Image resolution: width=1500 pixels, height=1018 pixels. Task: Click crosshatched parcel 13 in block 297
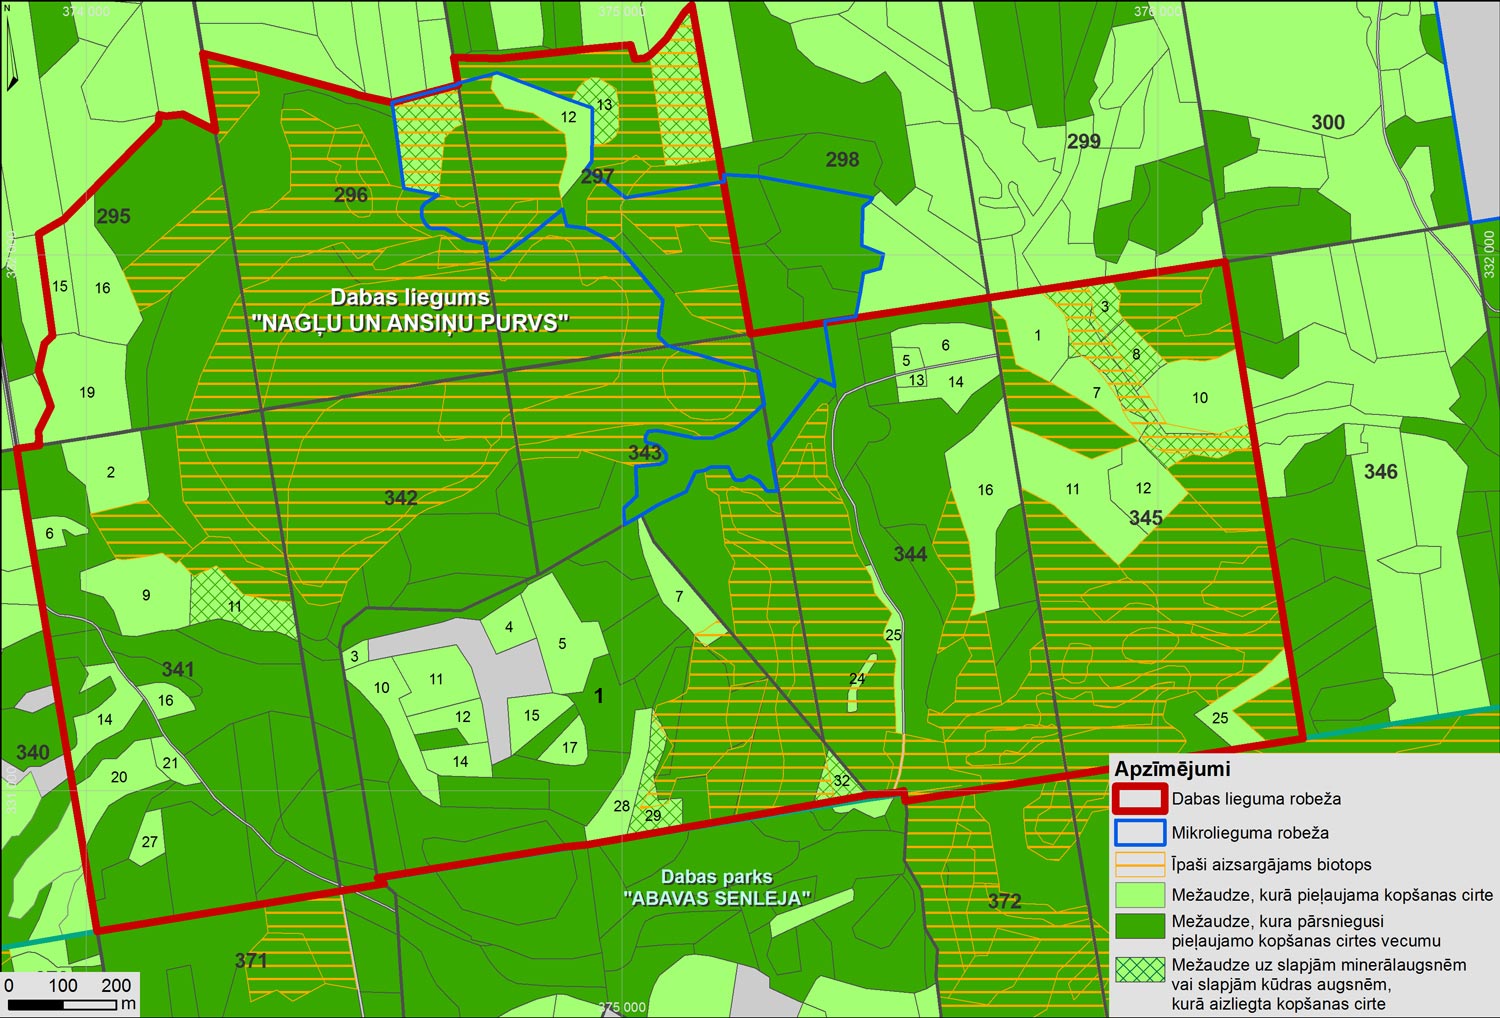tap(604, 105)
